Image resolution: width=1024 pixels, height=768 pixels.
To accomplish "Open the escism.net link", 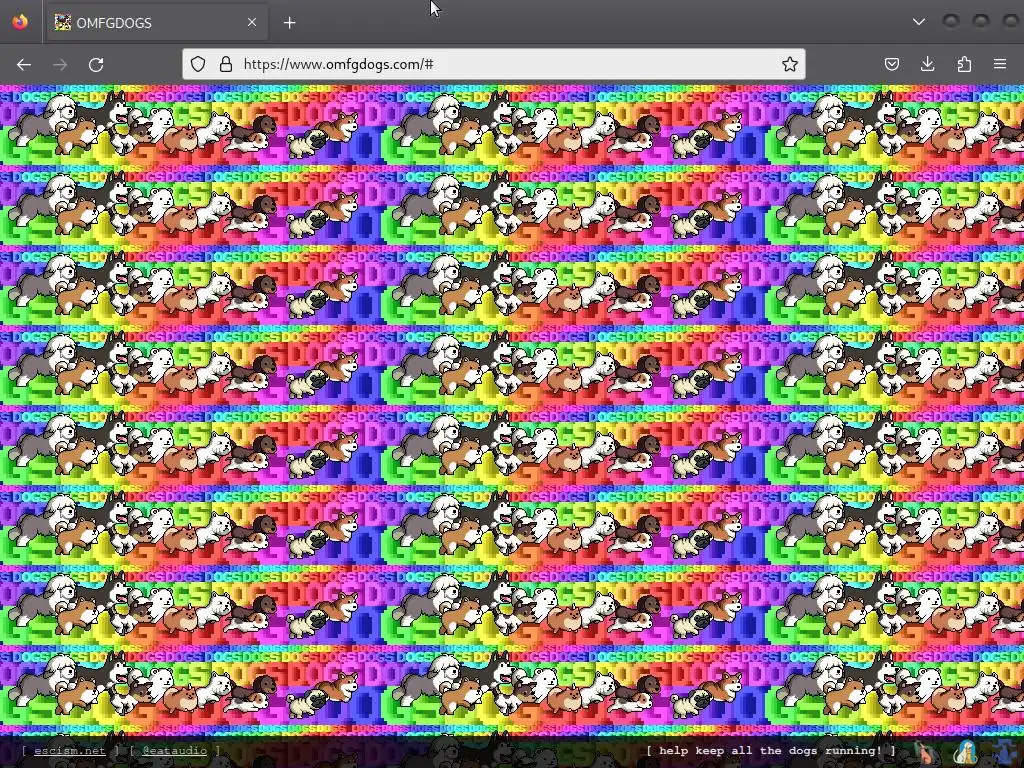I will coord(69,751).
